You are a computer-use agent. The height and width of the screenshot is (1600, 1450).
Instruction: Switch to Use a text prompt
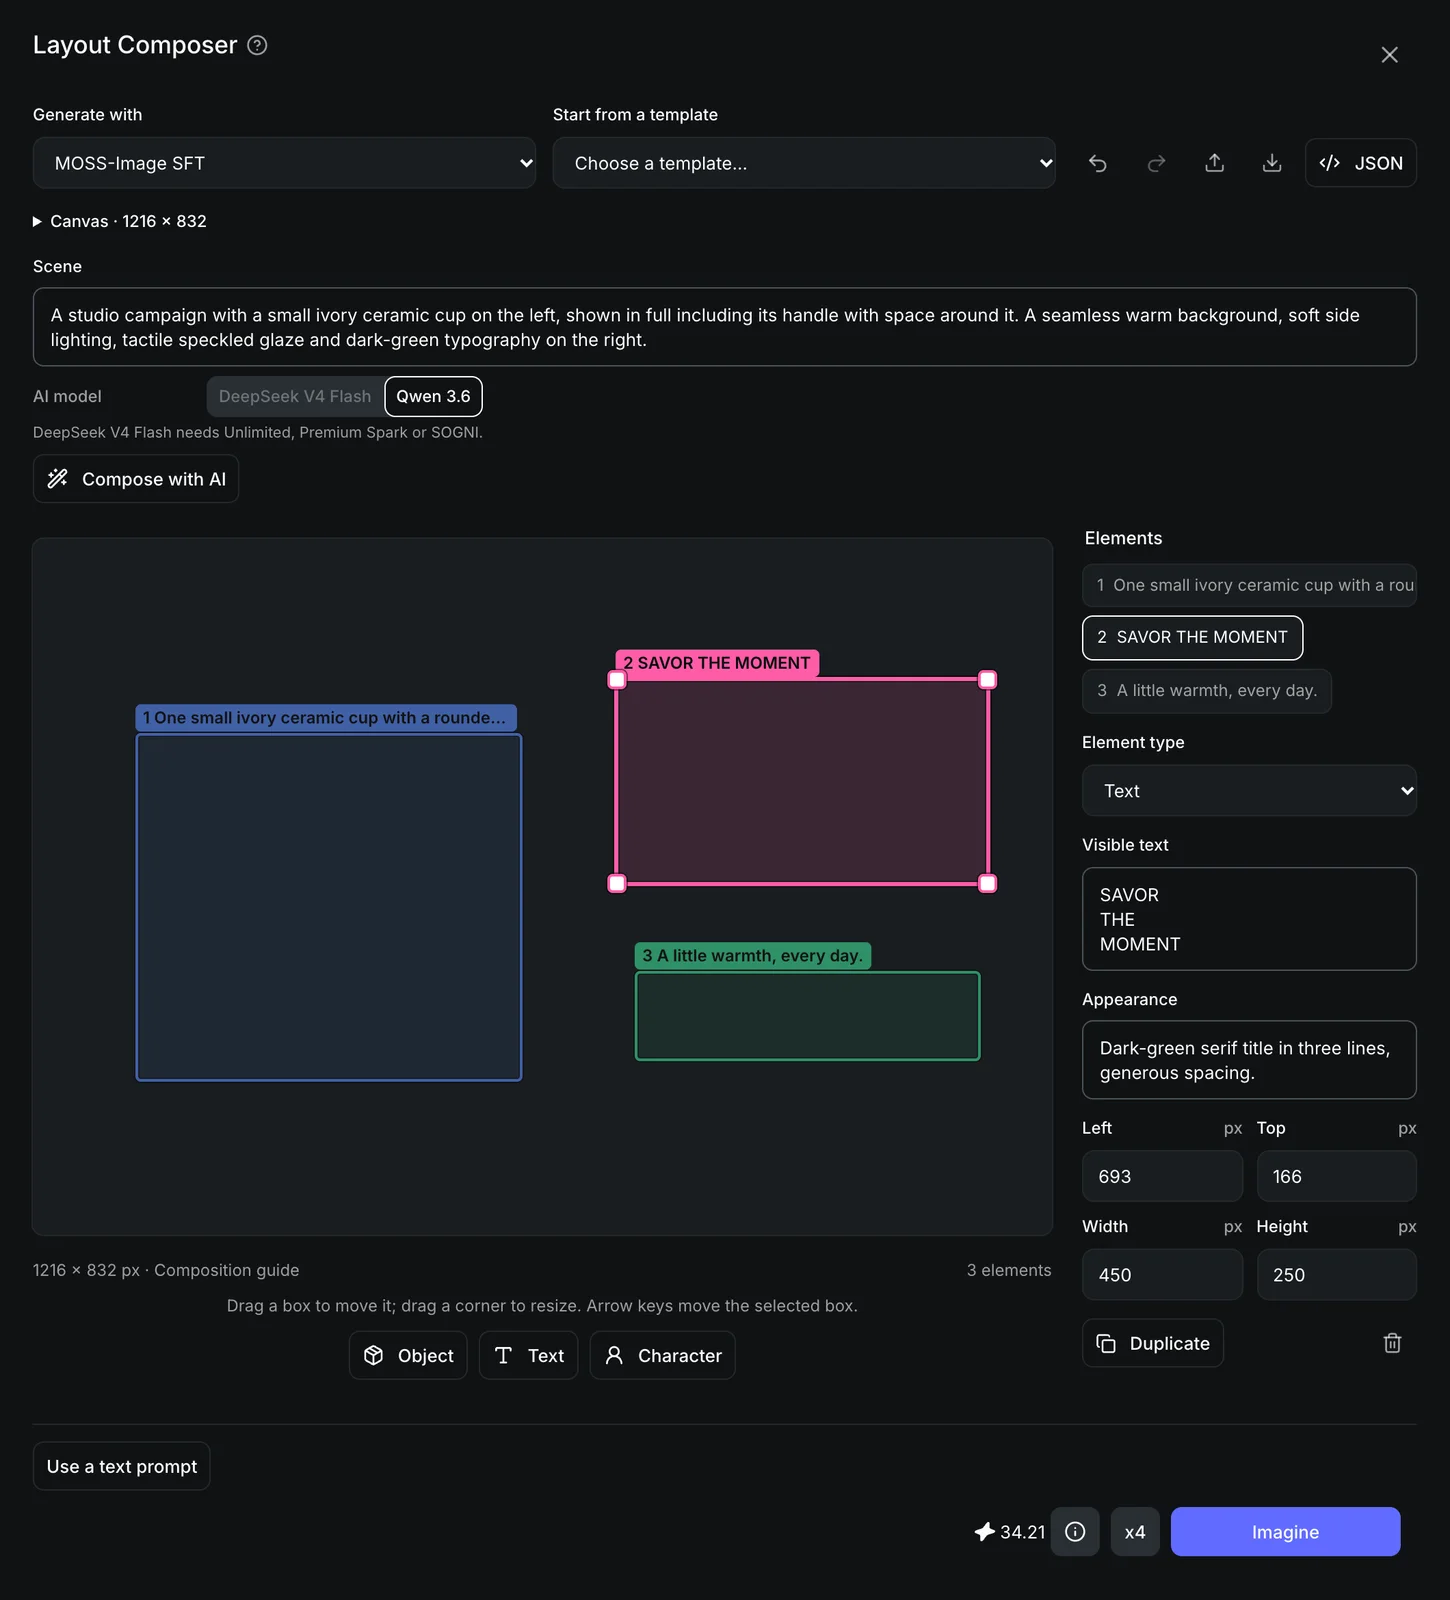click(122, 1466)
